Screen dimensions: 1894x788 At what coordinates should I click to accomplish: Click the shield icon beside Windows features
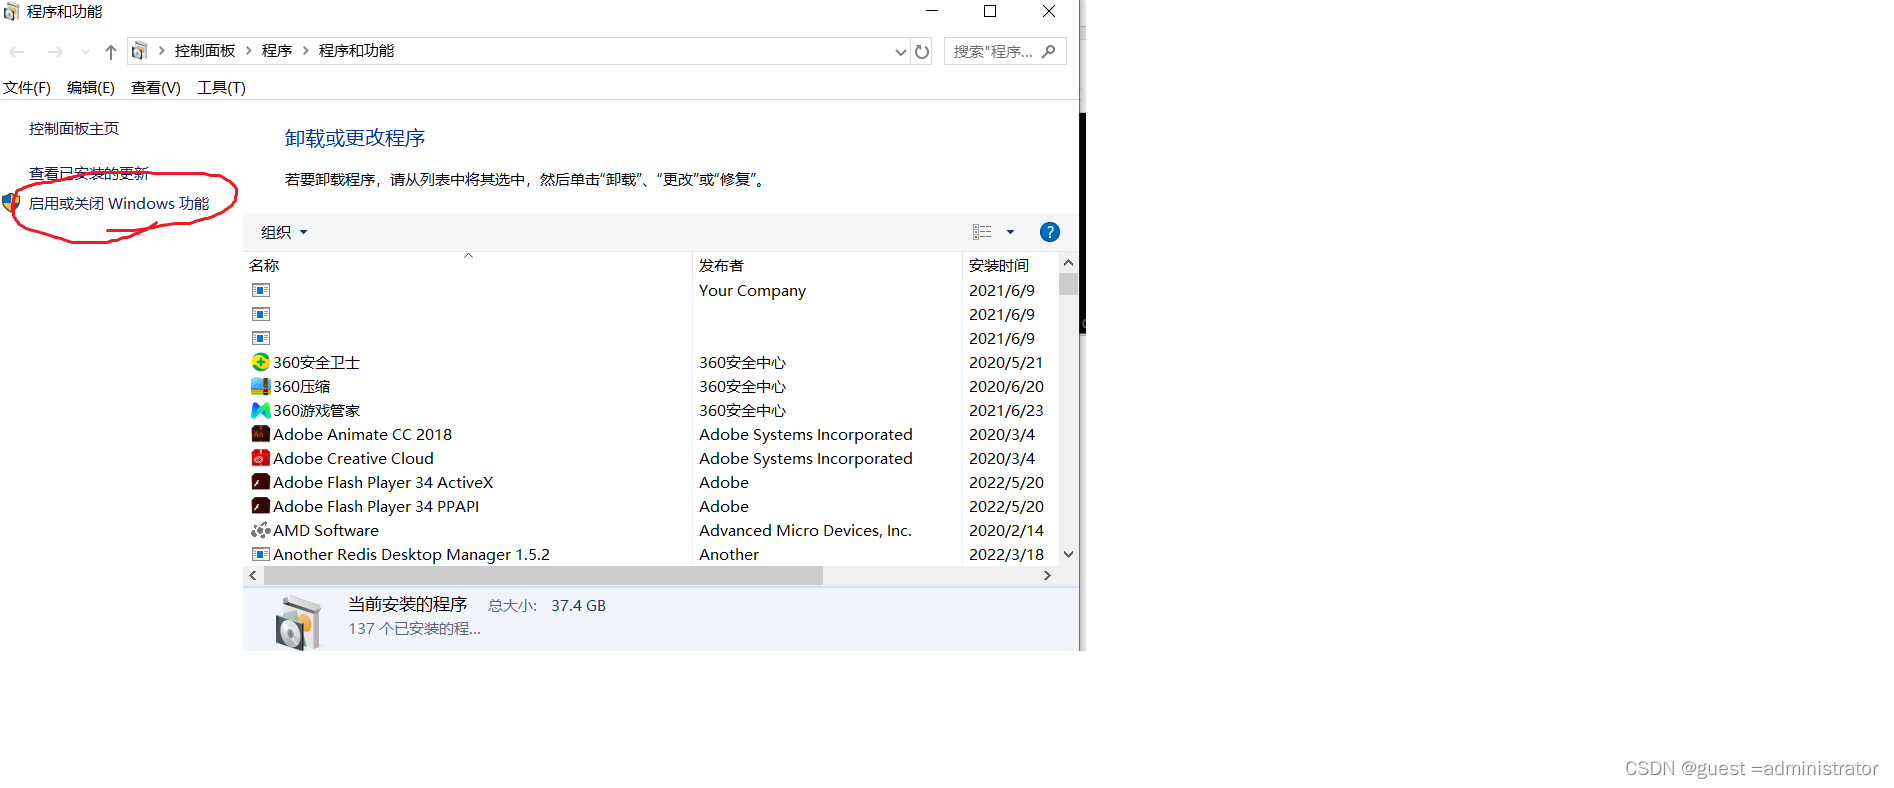[x=11, y=203]
